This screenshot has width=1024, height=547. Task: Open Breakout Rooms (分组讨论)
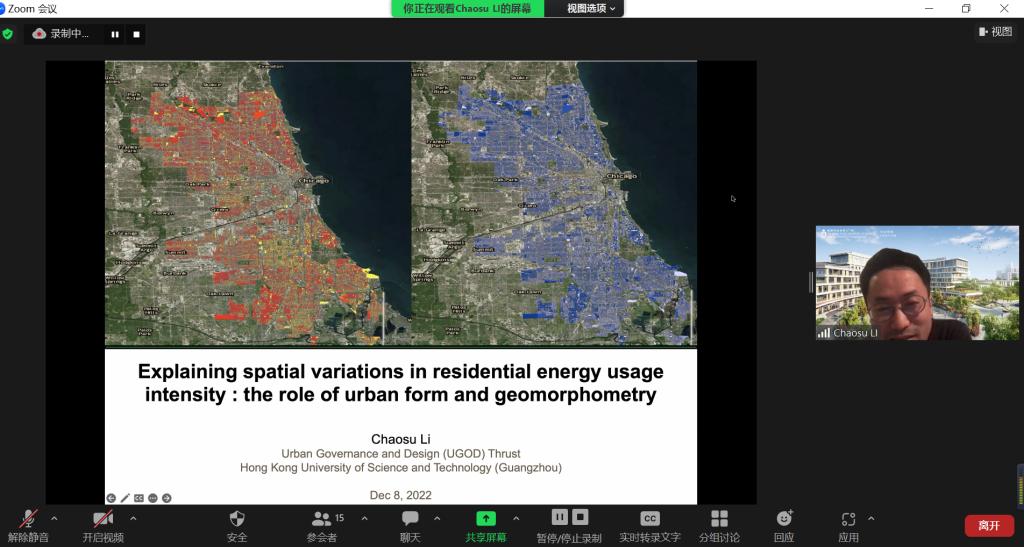pos(719,519)
